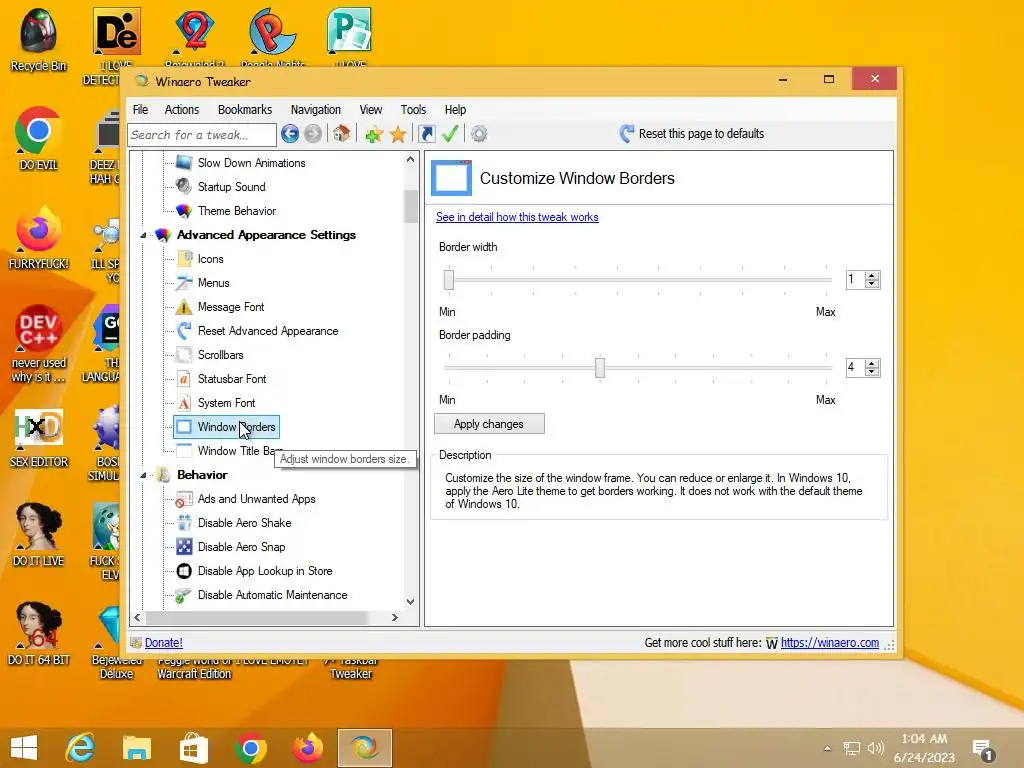Click the DO EVIL Chrome desktop icon
Viewport: 1024px width, 768px height.
point(38,138)
